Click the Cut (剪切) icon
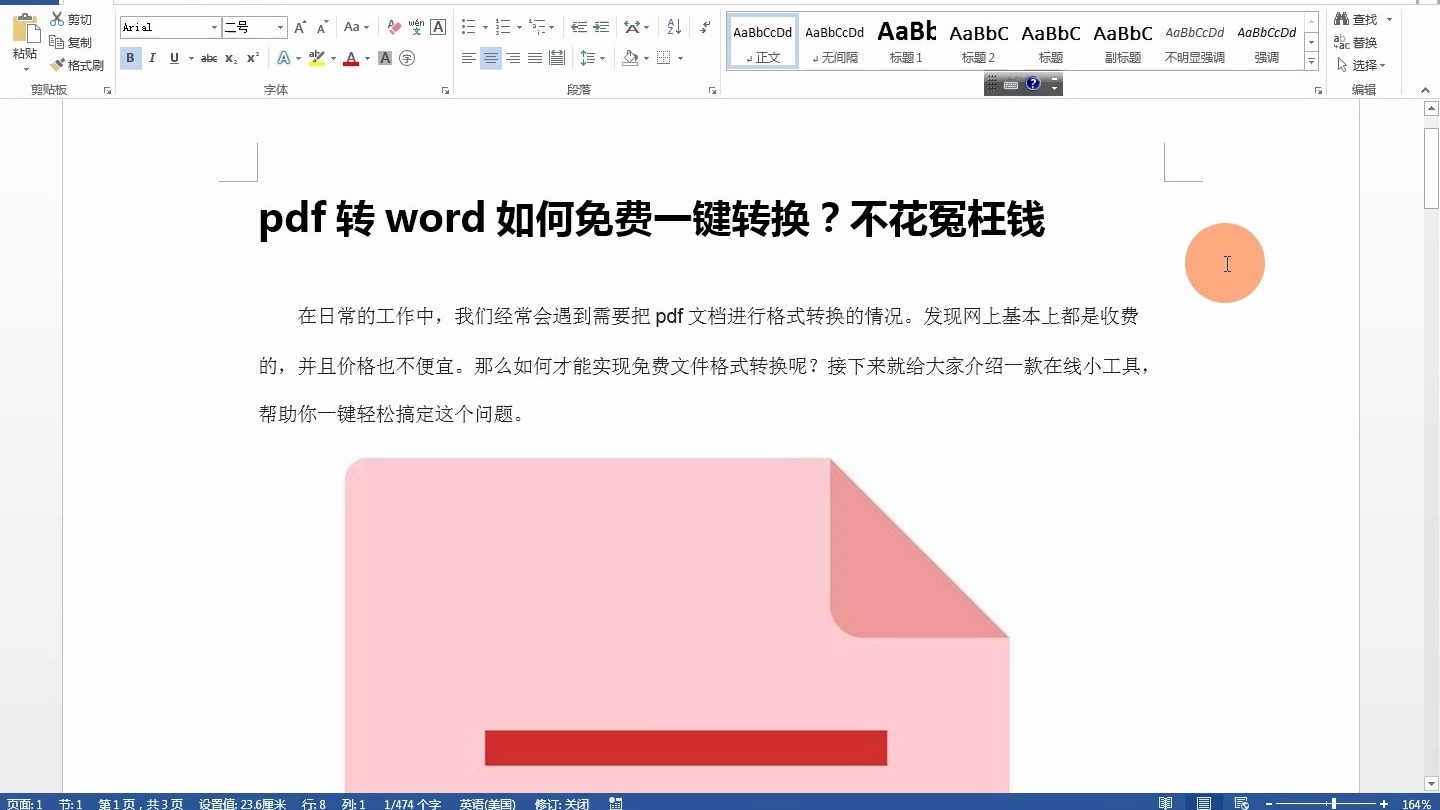Screen dimensions: 1440x810 tap(60, 18)
